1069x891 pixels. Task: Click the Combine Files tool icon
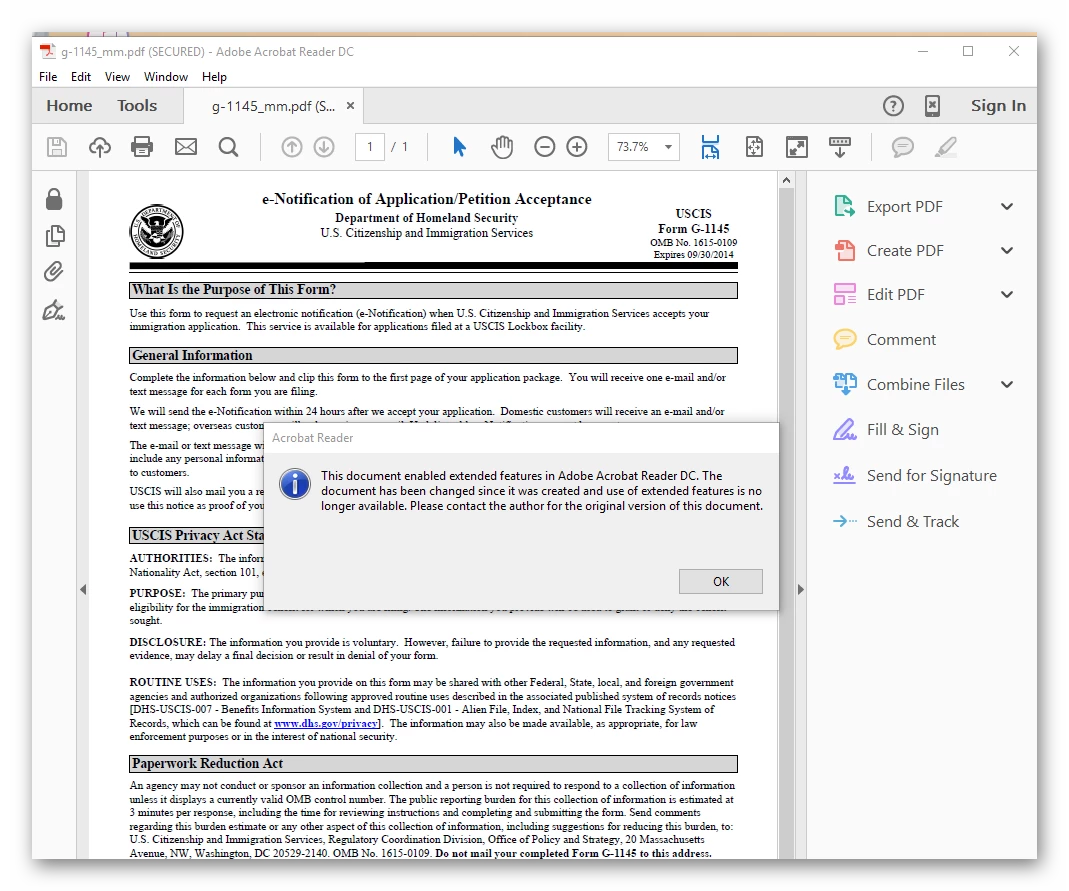coord(845,384)
